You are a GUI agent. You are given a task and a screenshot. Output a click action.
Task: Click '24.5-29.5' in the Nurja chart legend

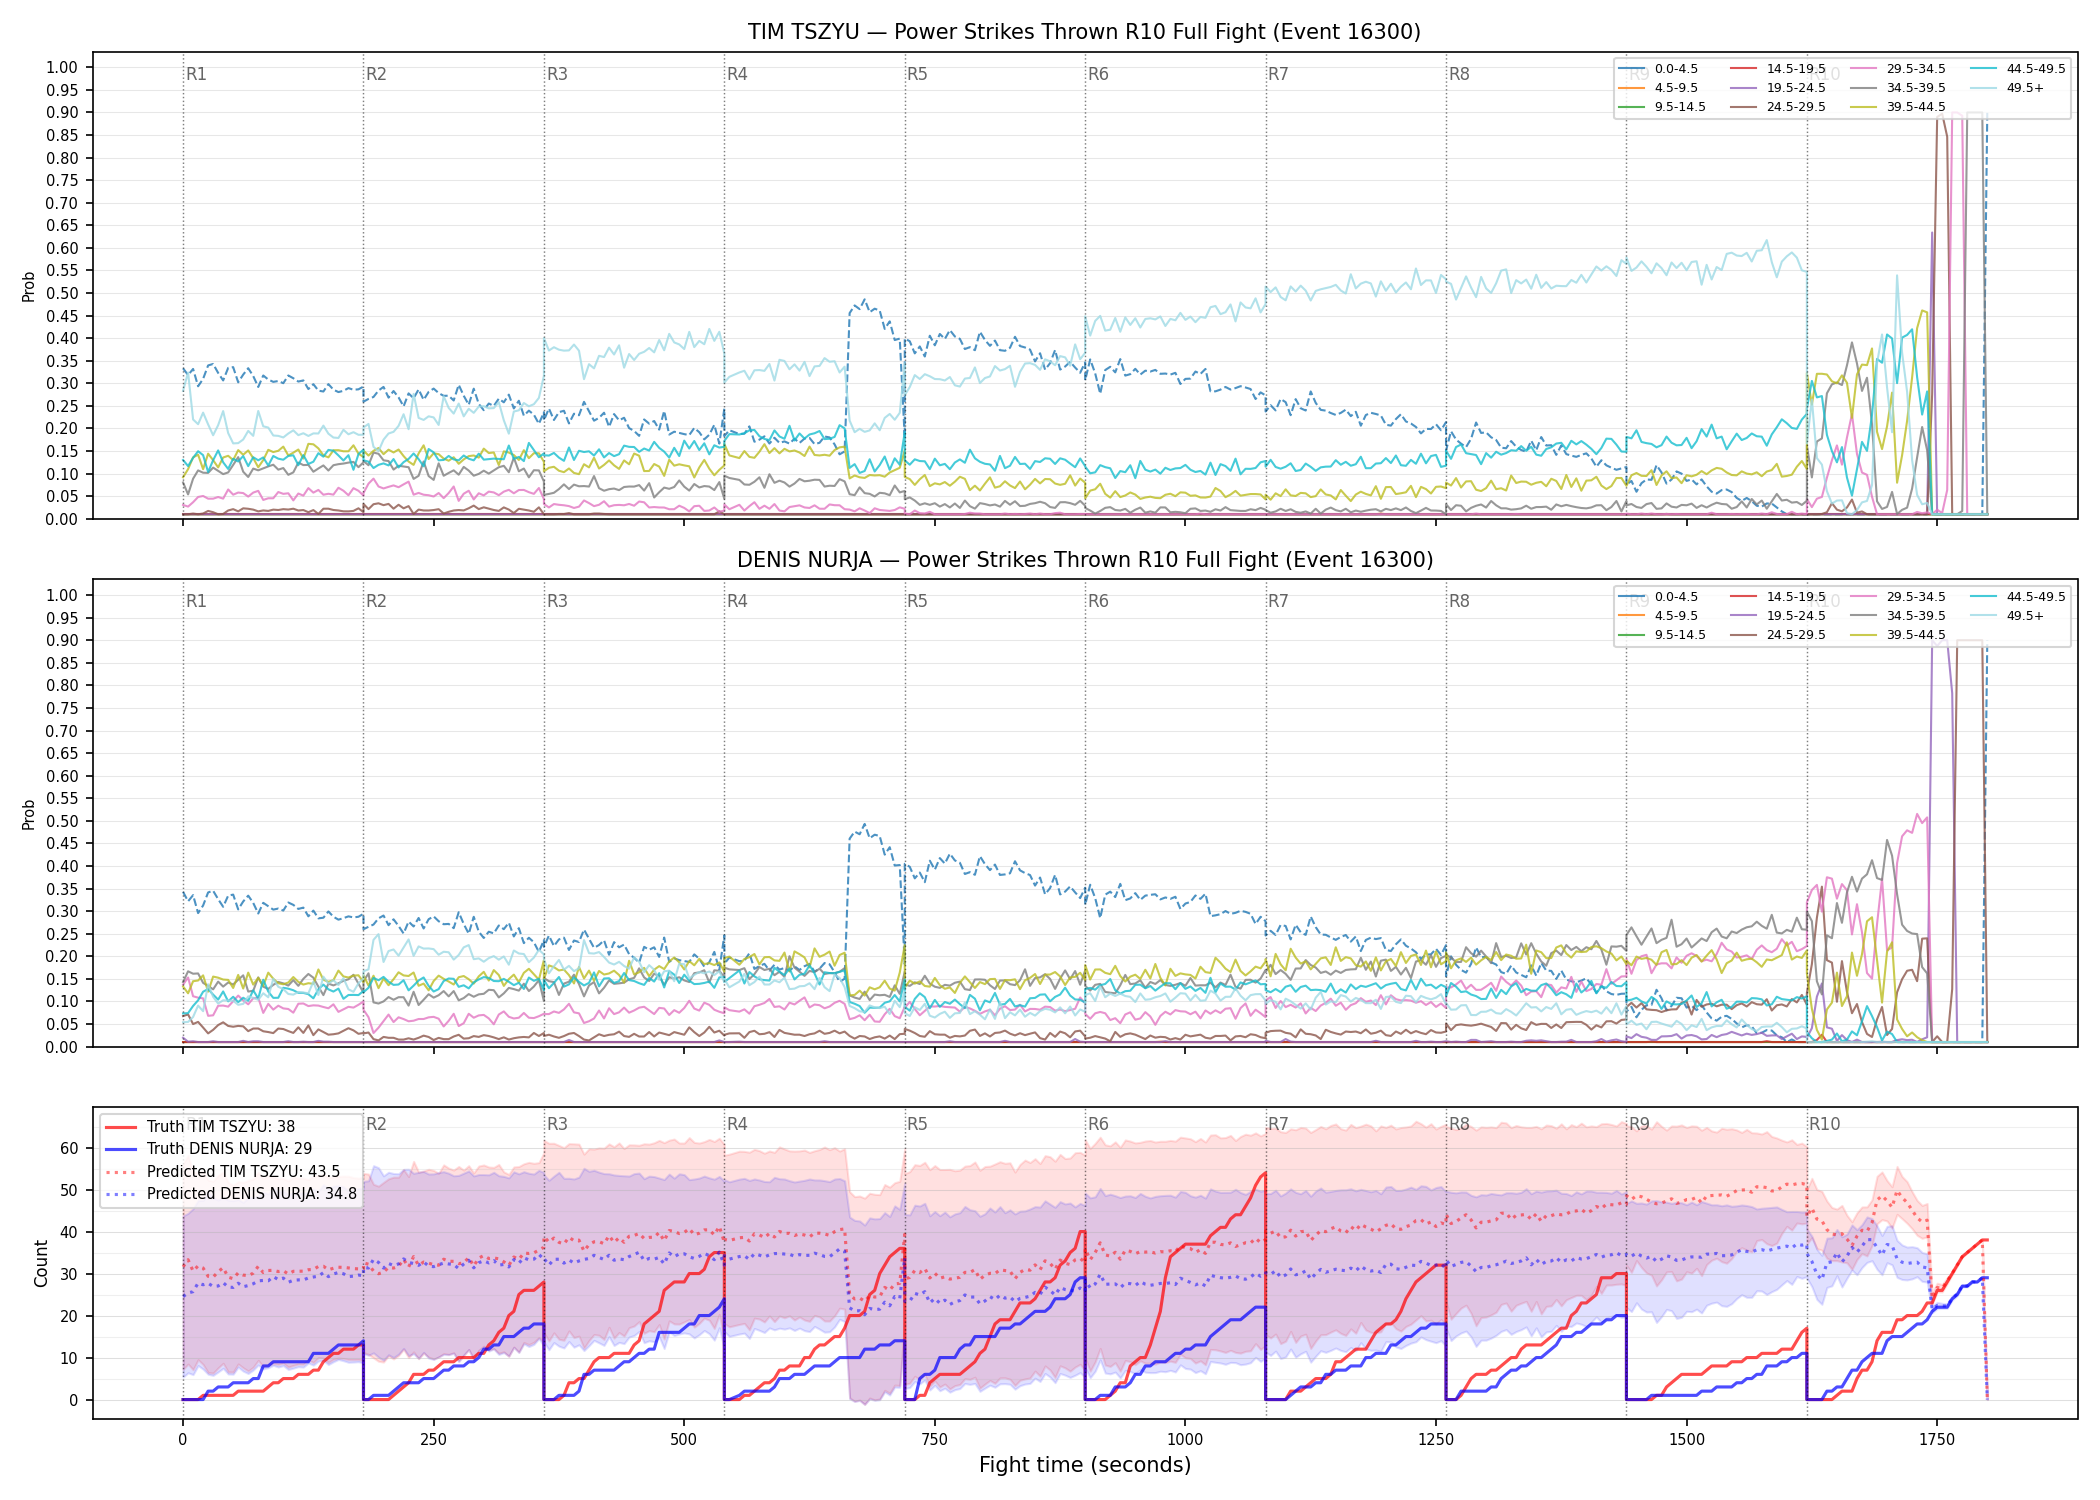(x=1796, y=635)
